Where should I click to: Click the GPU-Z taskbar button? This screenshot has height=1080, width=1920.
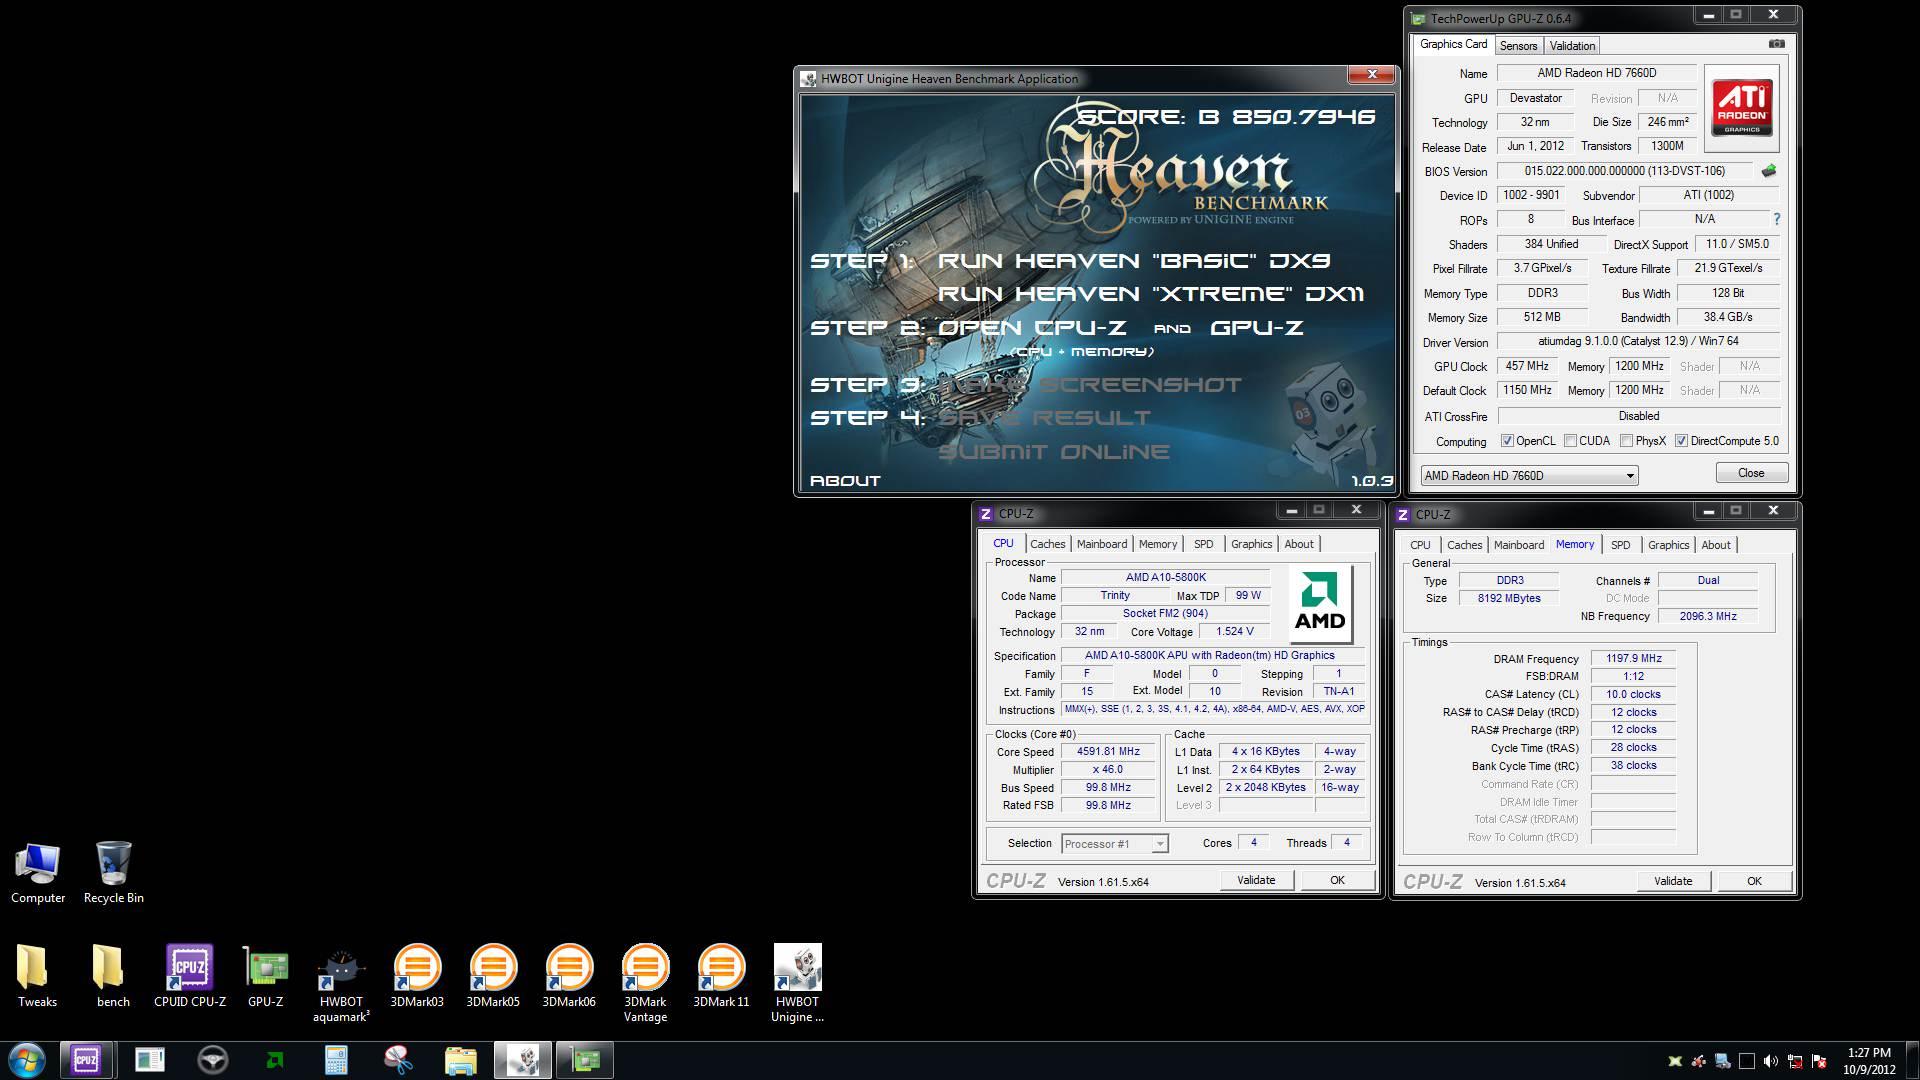(585, 1060)
